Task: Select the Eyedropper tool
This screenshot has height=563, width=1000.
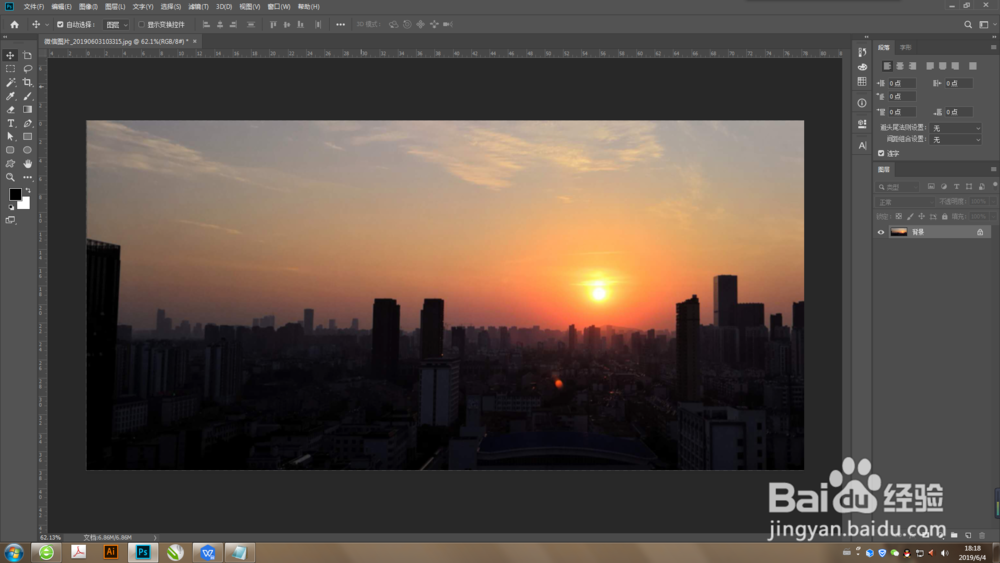Action: coord(10,96)
